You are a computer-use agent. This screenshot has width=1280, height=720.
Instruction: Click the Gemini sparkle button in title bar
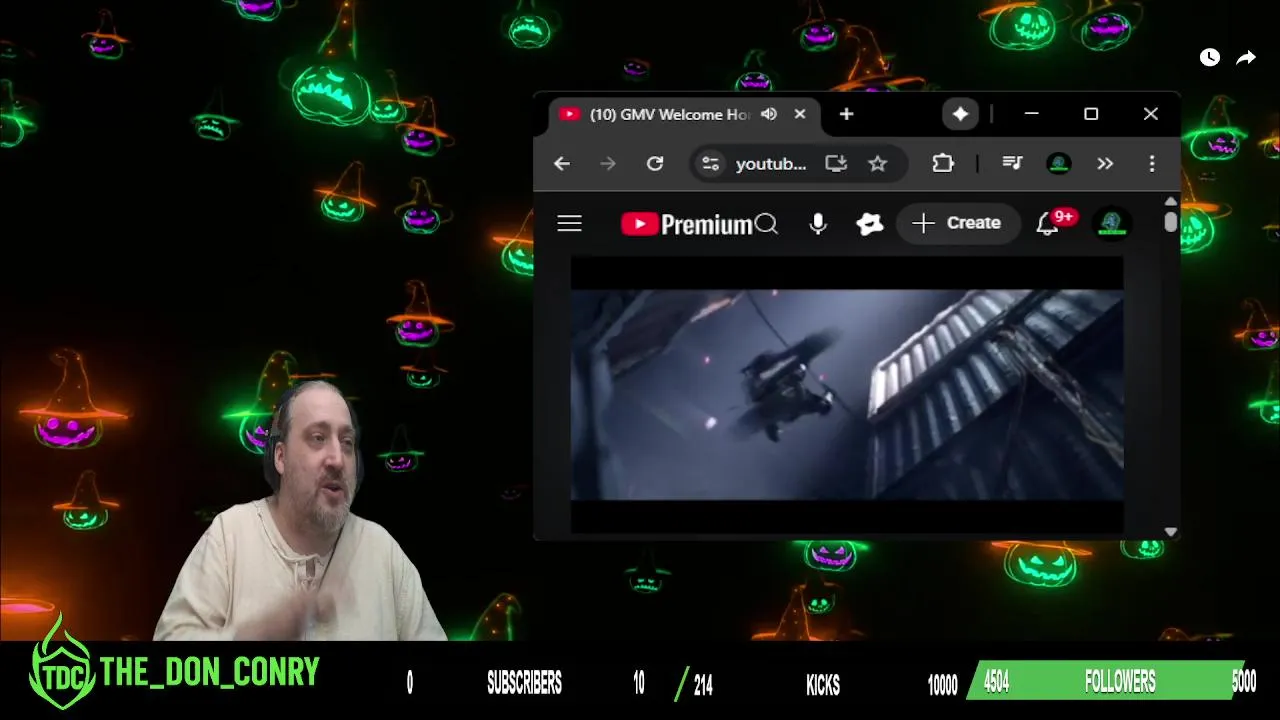(960, 114)
